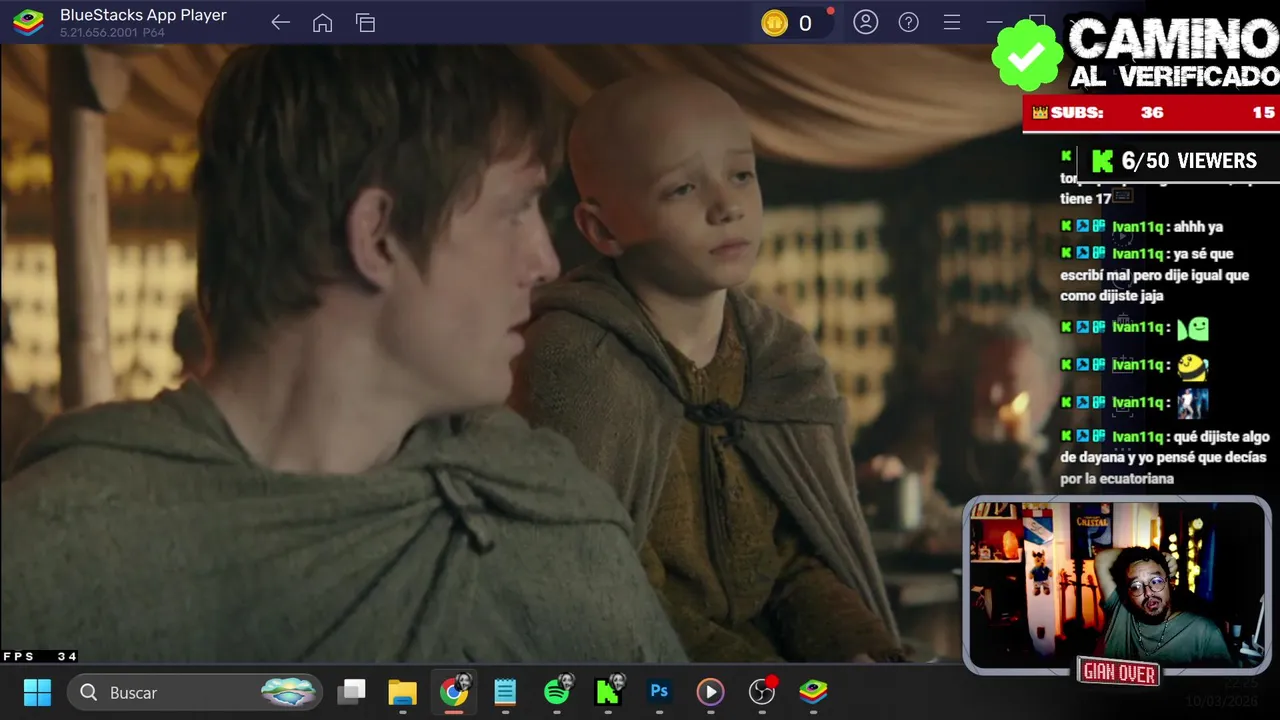Image resolution: width=1280 pixels, height=720 pixels.
Task: Open the Windows Start menu
Action: point(37,692)
